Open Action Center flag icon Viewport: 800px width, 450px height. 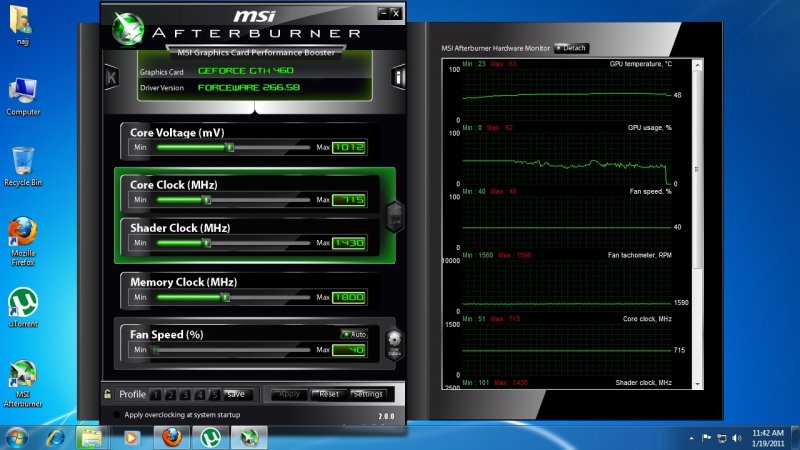tap(707, 438)
